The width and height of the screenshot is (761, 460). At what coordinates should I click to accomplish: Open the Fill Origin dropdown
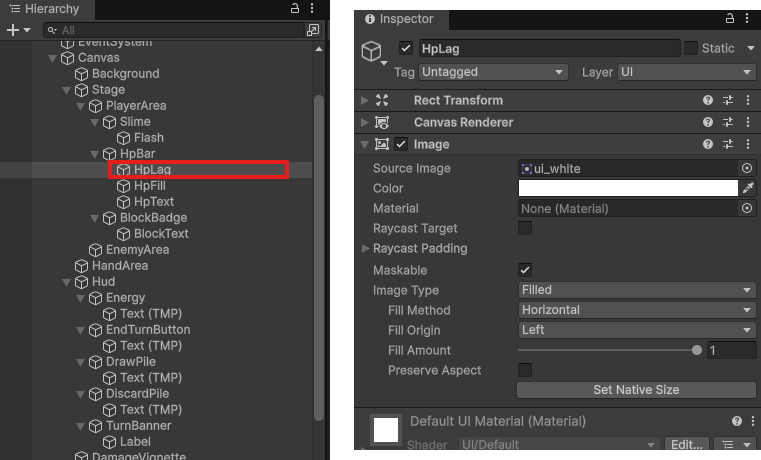click(x=637, y=330)
